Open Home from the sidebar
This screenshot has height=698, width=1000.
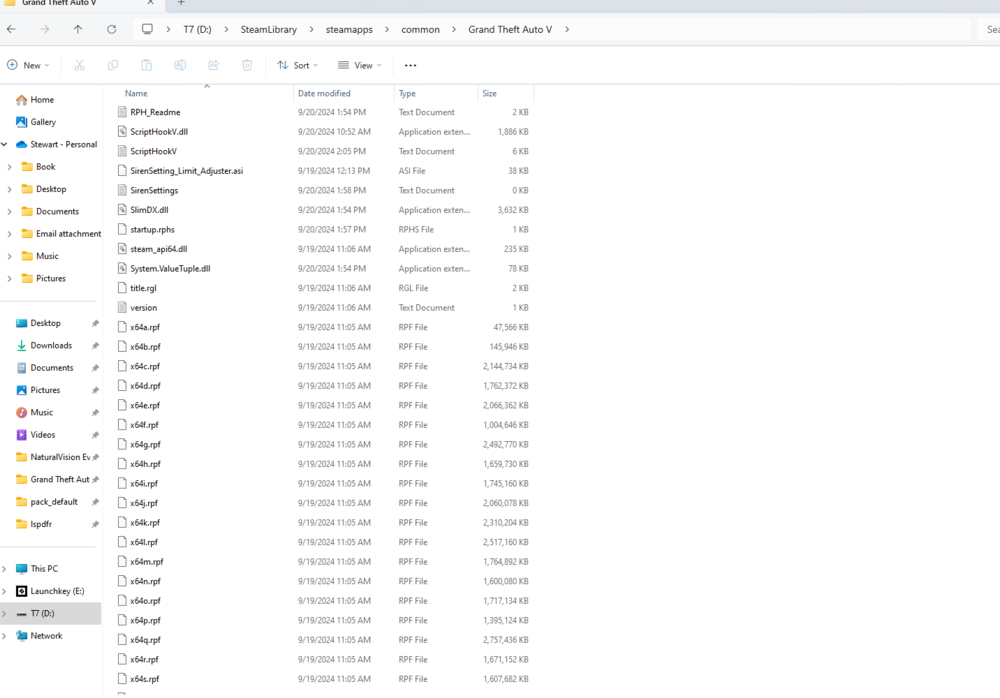(36, 99)
